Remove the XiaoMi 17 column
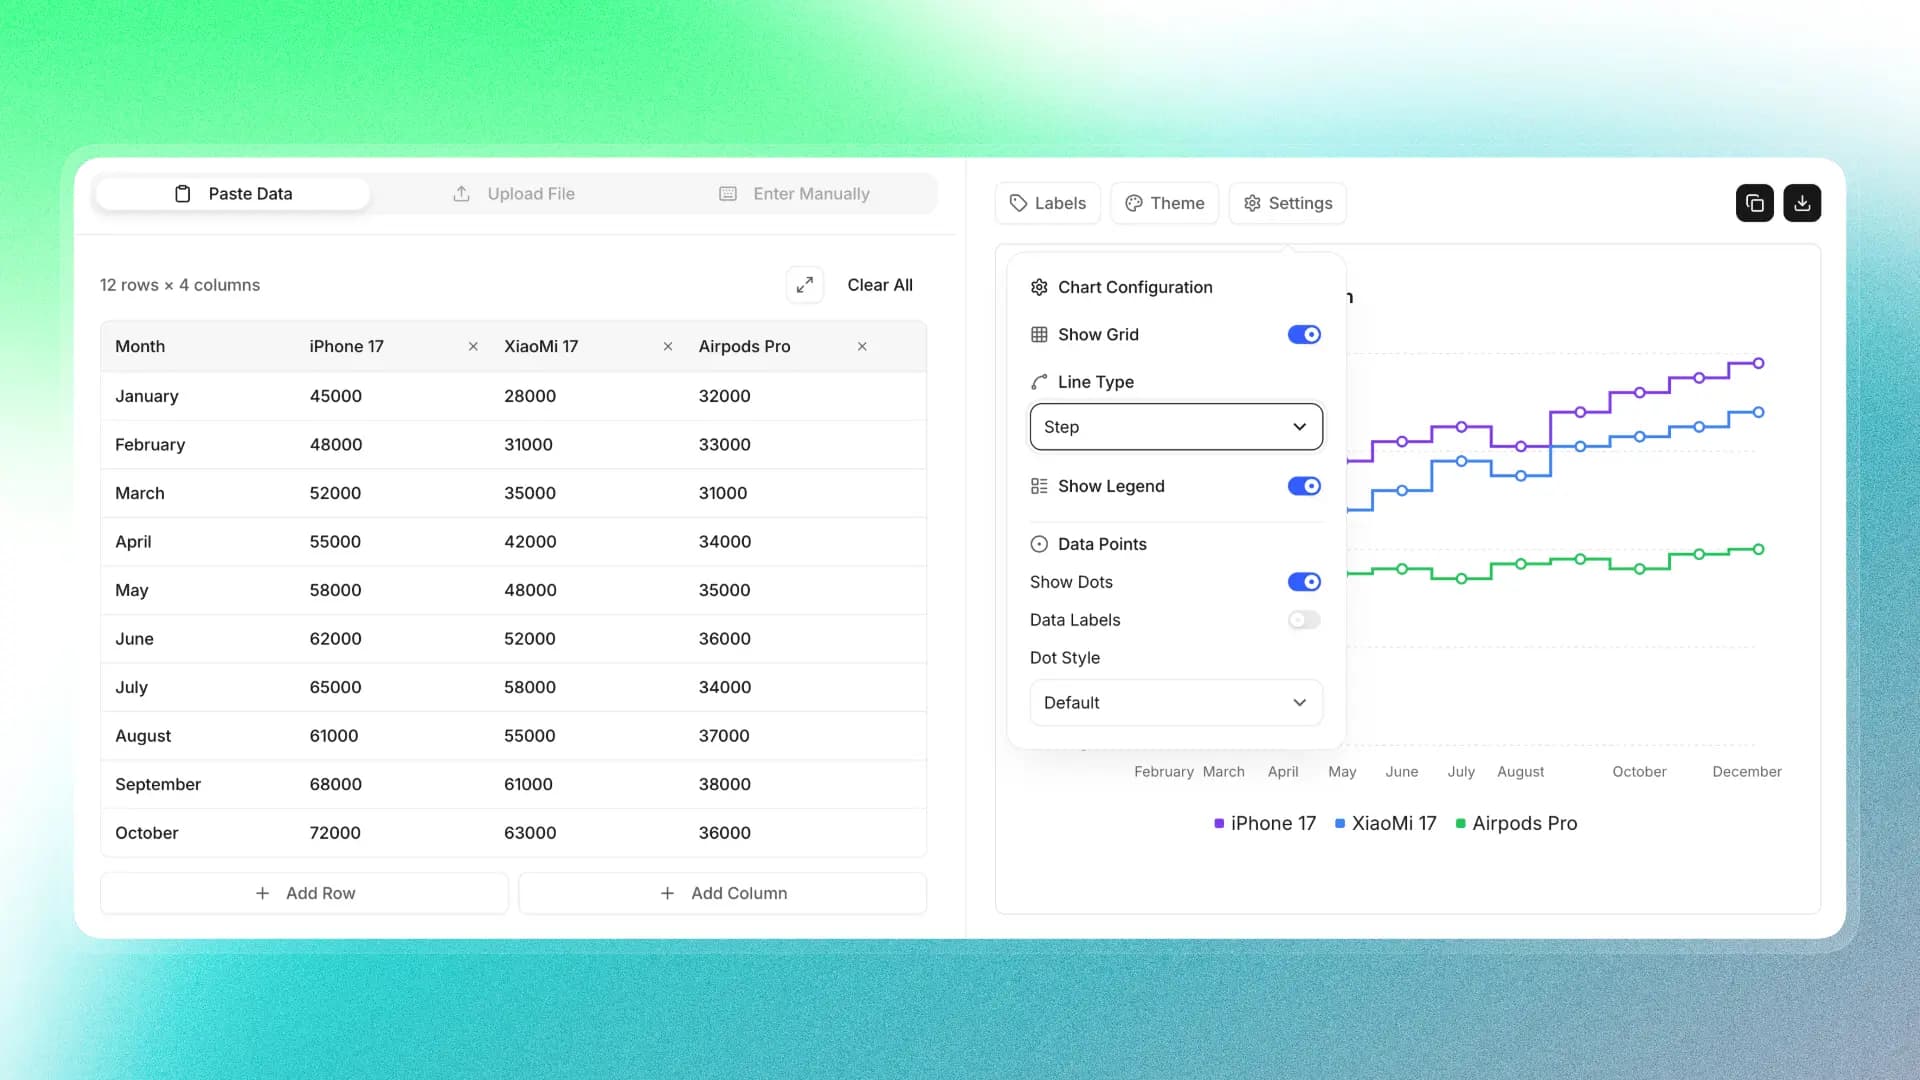The image size is (1920, 1080). click(667, 346)
